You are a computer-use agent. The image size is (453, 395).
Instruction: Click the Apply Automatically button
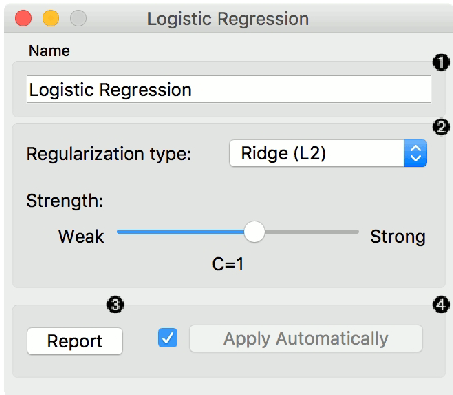pos(306,339)
